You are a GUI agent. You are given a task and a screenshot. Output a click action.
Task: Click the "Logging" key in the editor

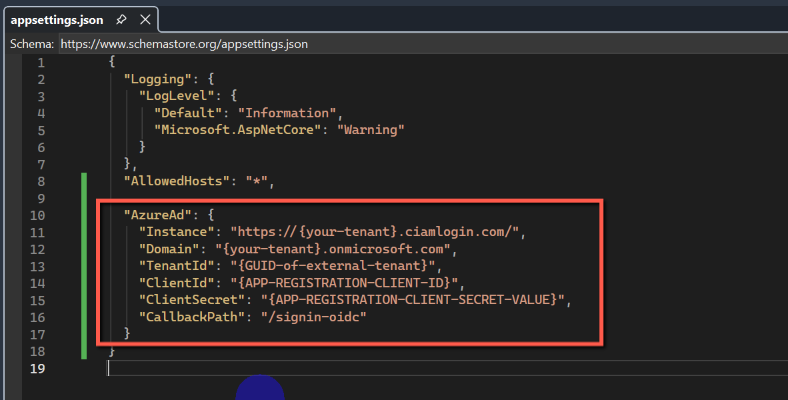(153, 79)
